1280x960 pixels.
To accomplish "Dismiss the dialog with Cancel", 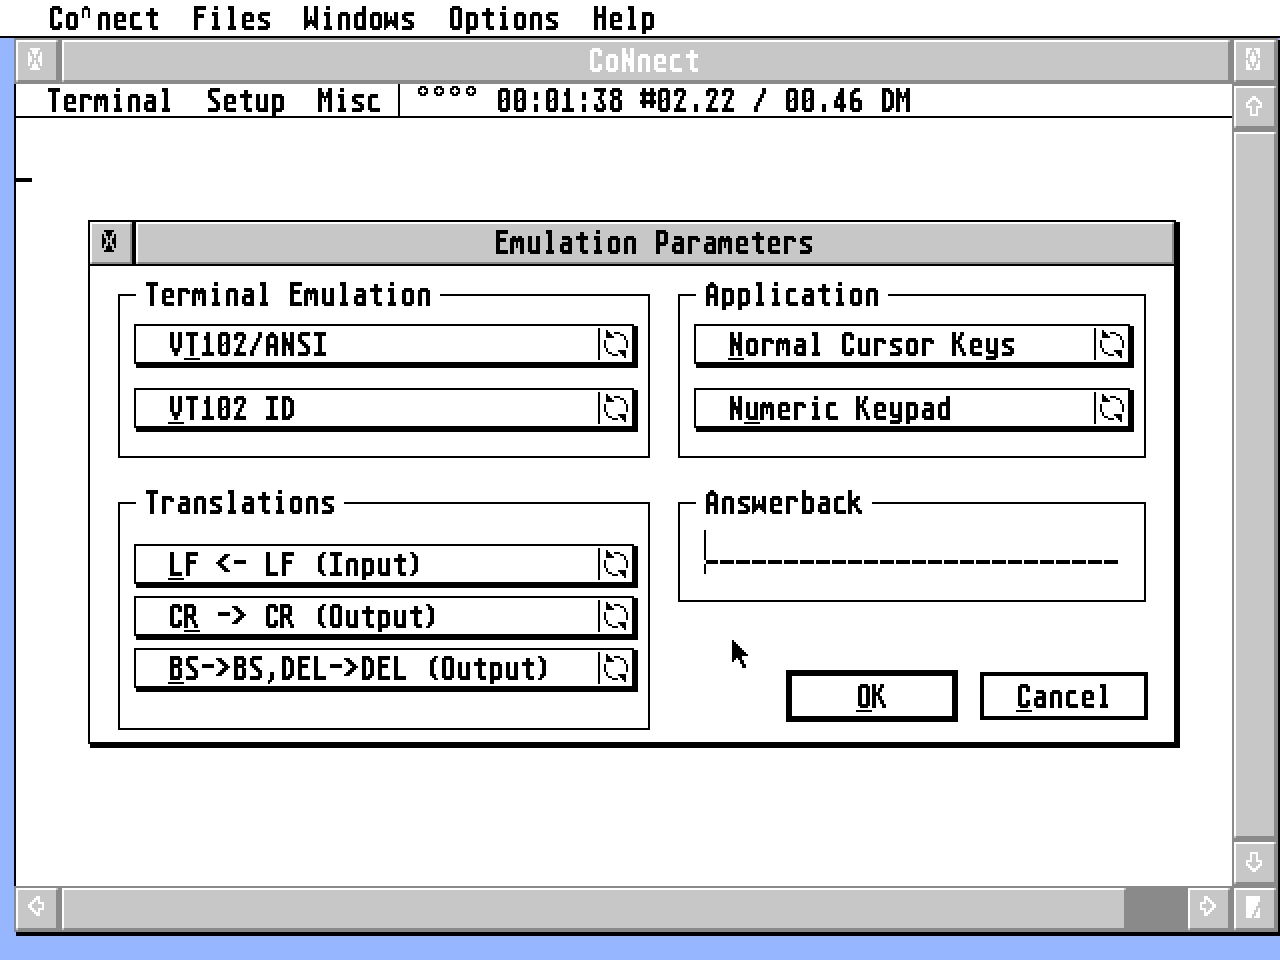I will click(x=1063, y=695).
